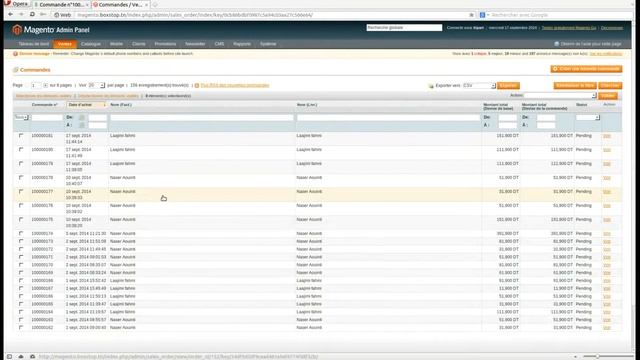Click the latest message warning icon
Viewport: 640px width, 360px height.
pyautogui.click(x=15, y=54)
